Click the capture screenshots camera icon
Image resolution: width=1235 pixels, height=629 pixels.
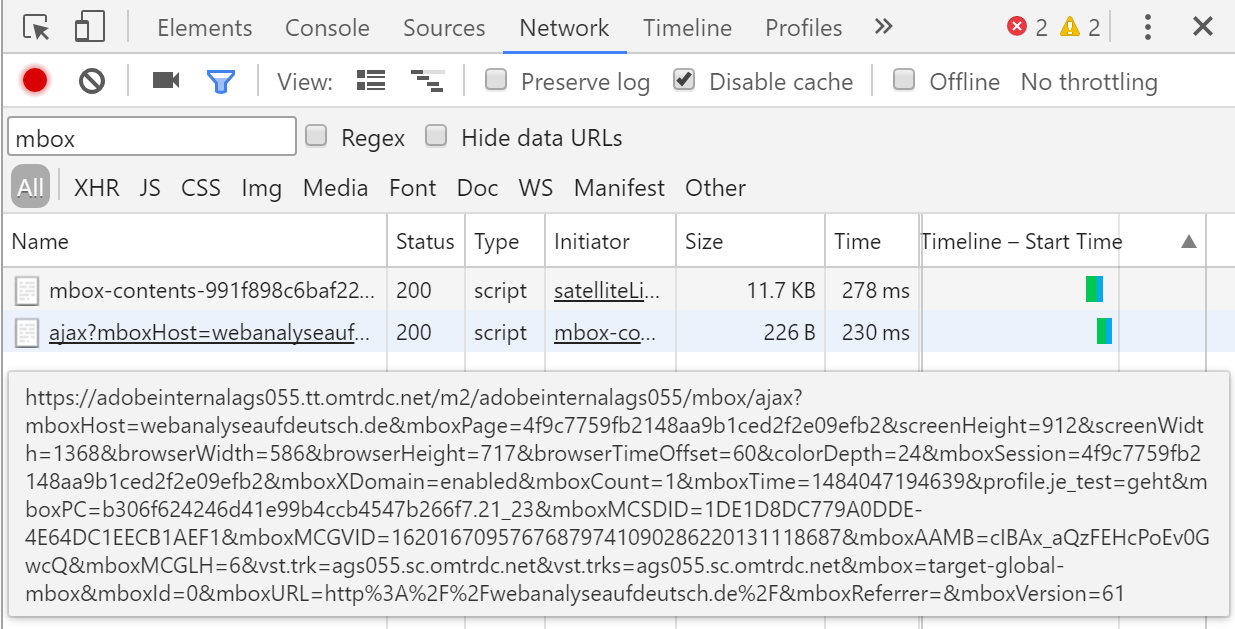(165, 81)
